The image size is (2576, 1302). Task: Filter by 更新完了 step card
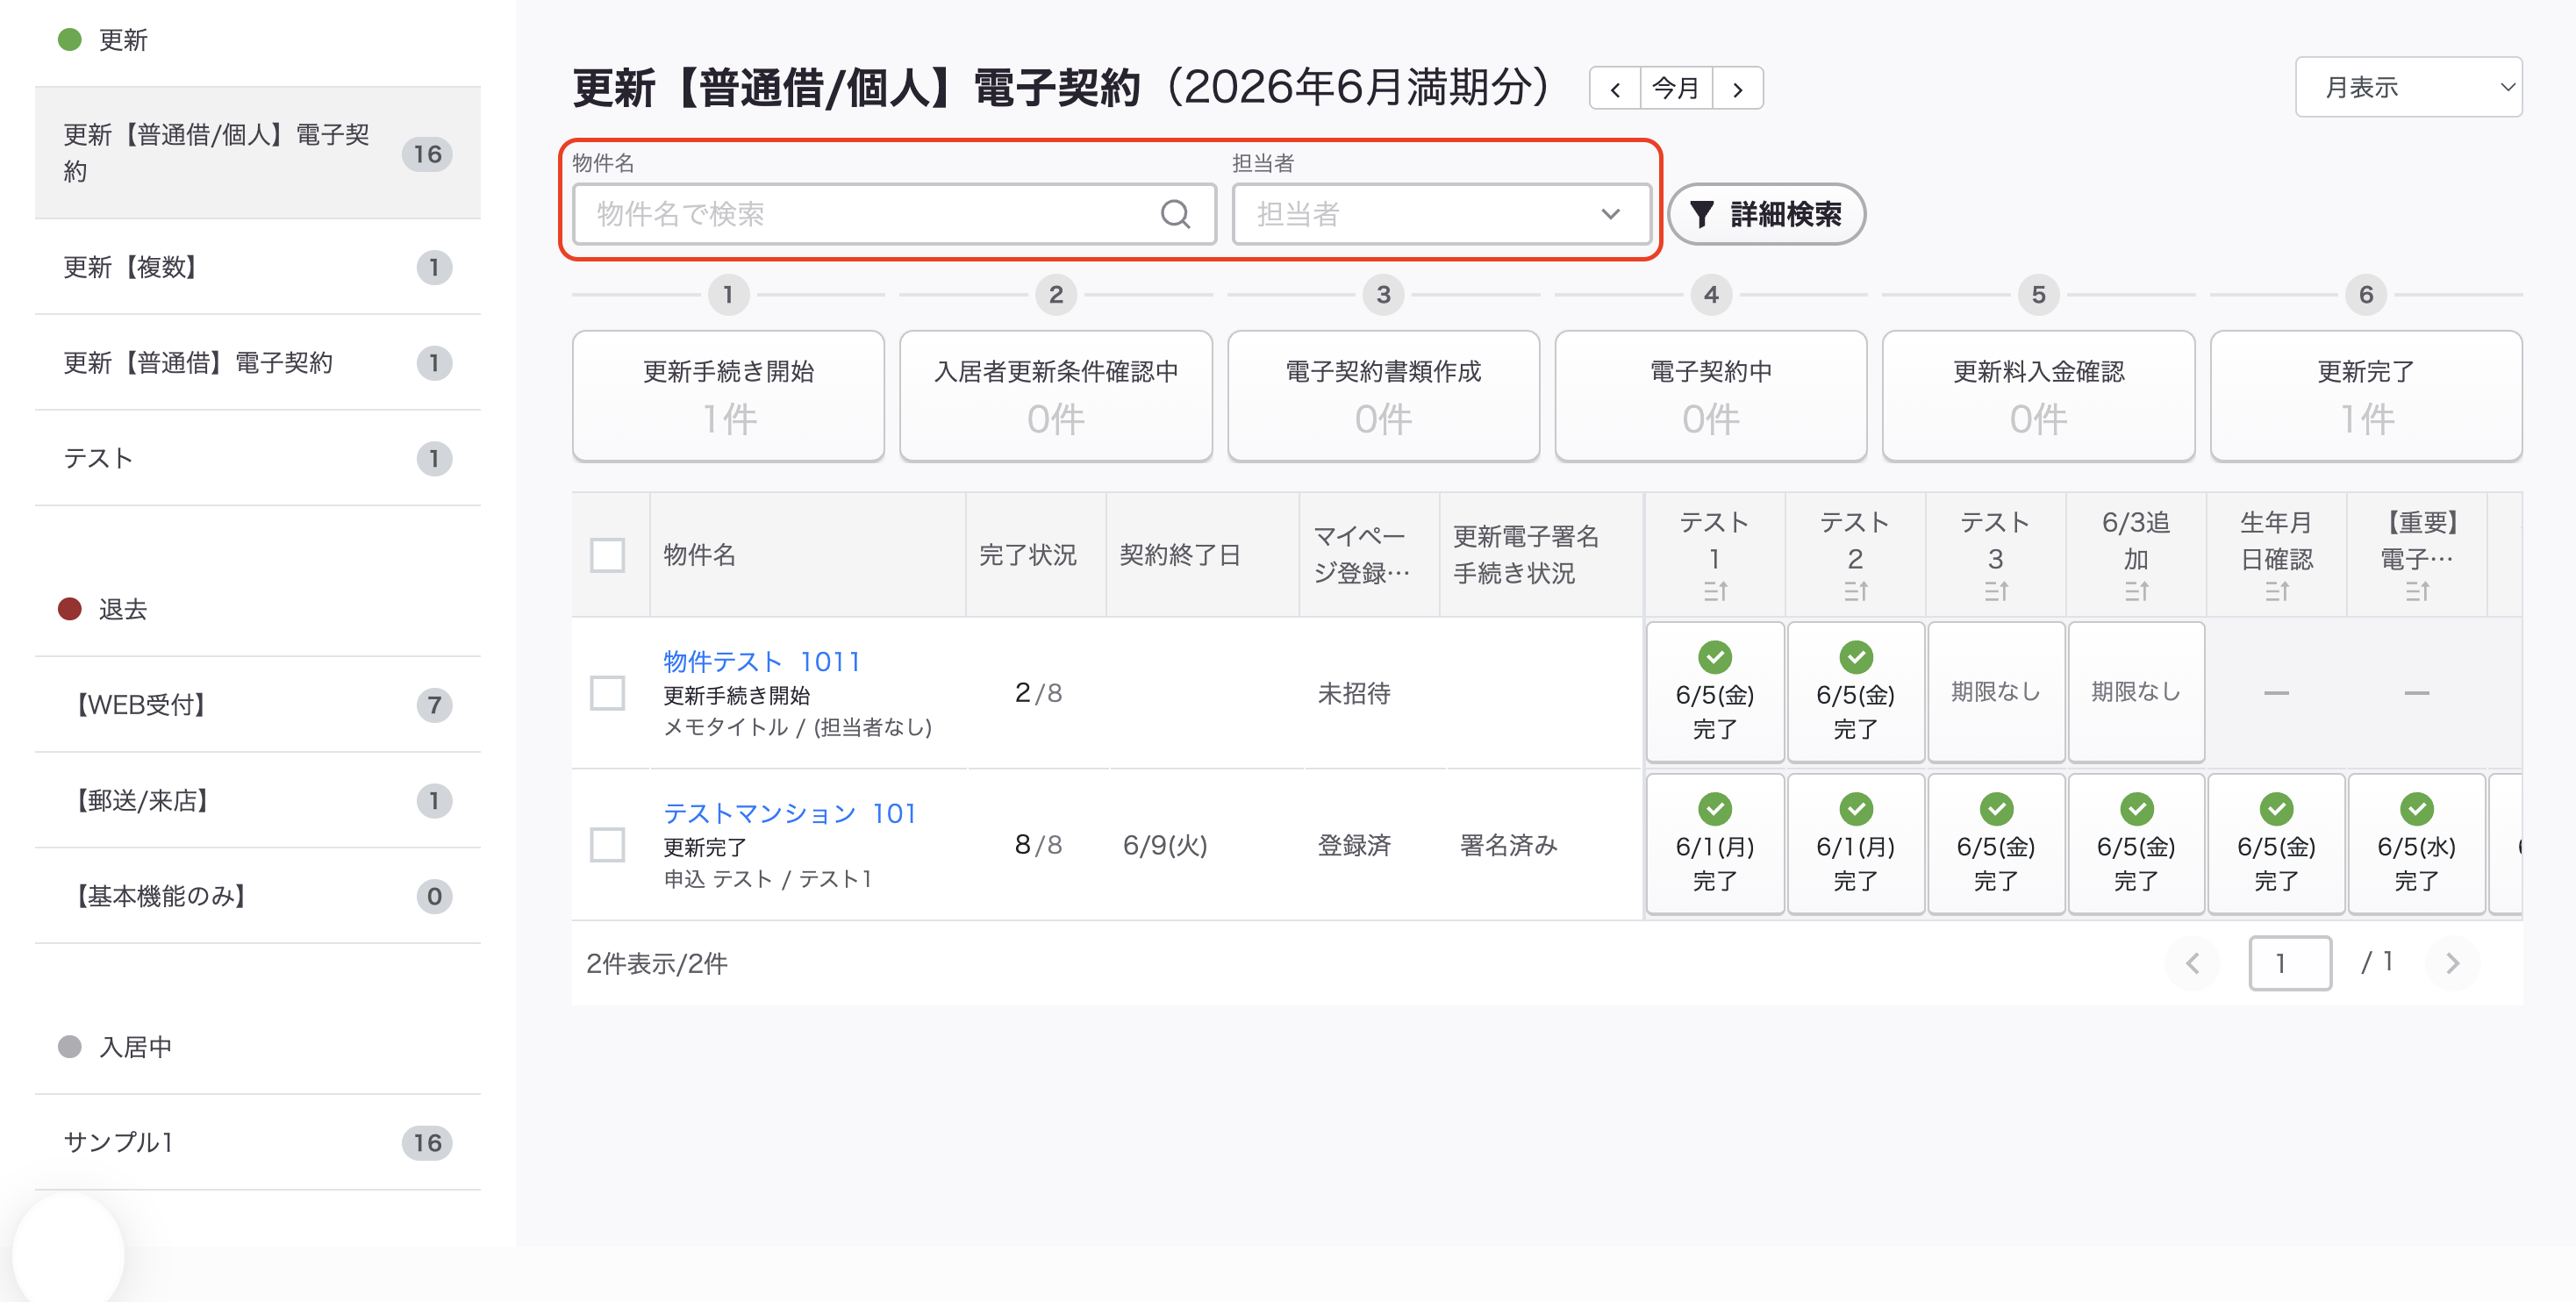point(2366,396)
